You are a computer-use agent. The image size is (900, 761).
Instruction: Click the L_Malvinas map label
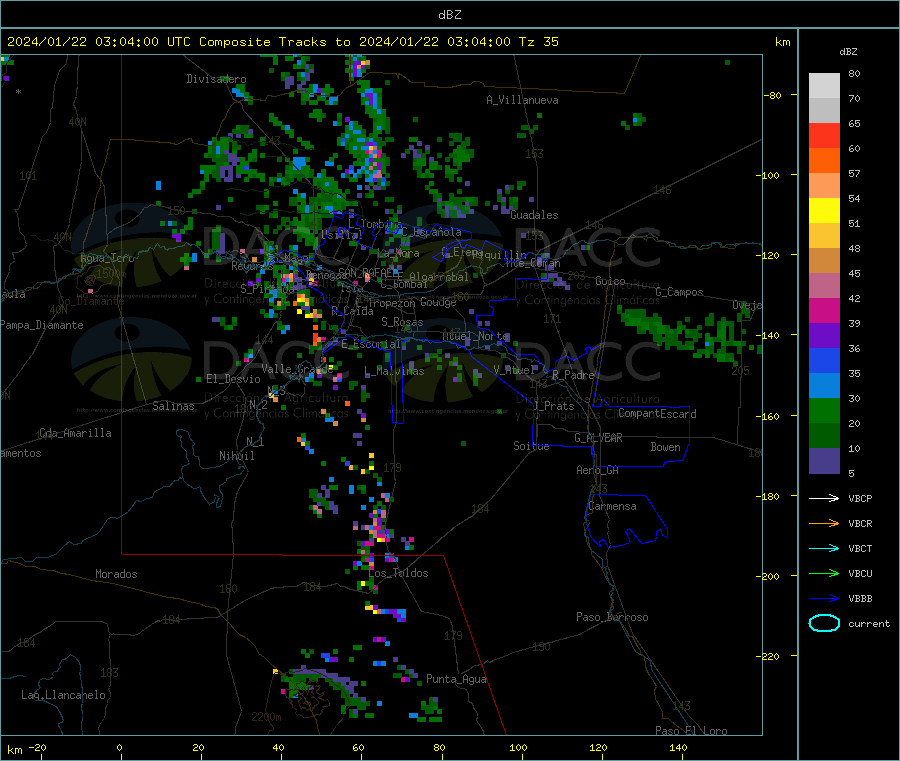pos(394,371)
